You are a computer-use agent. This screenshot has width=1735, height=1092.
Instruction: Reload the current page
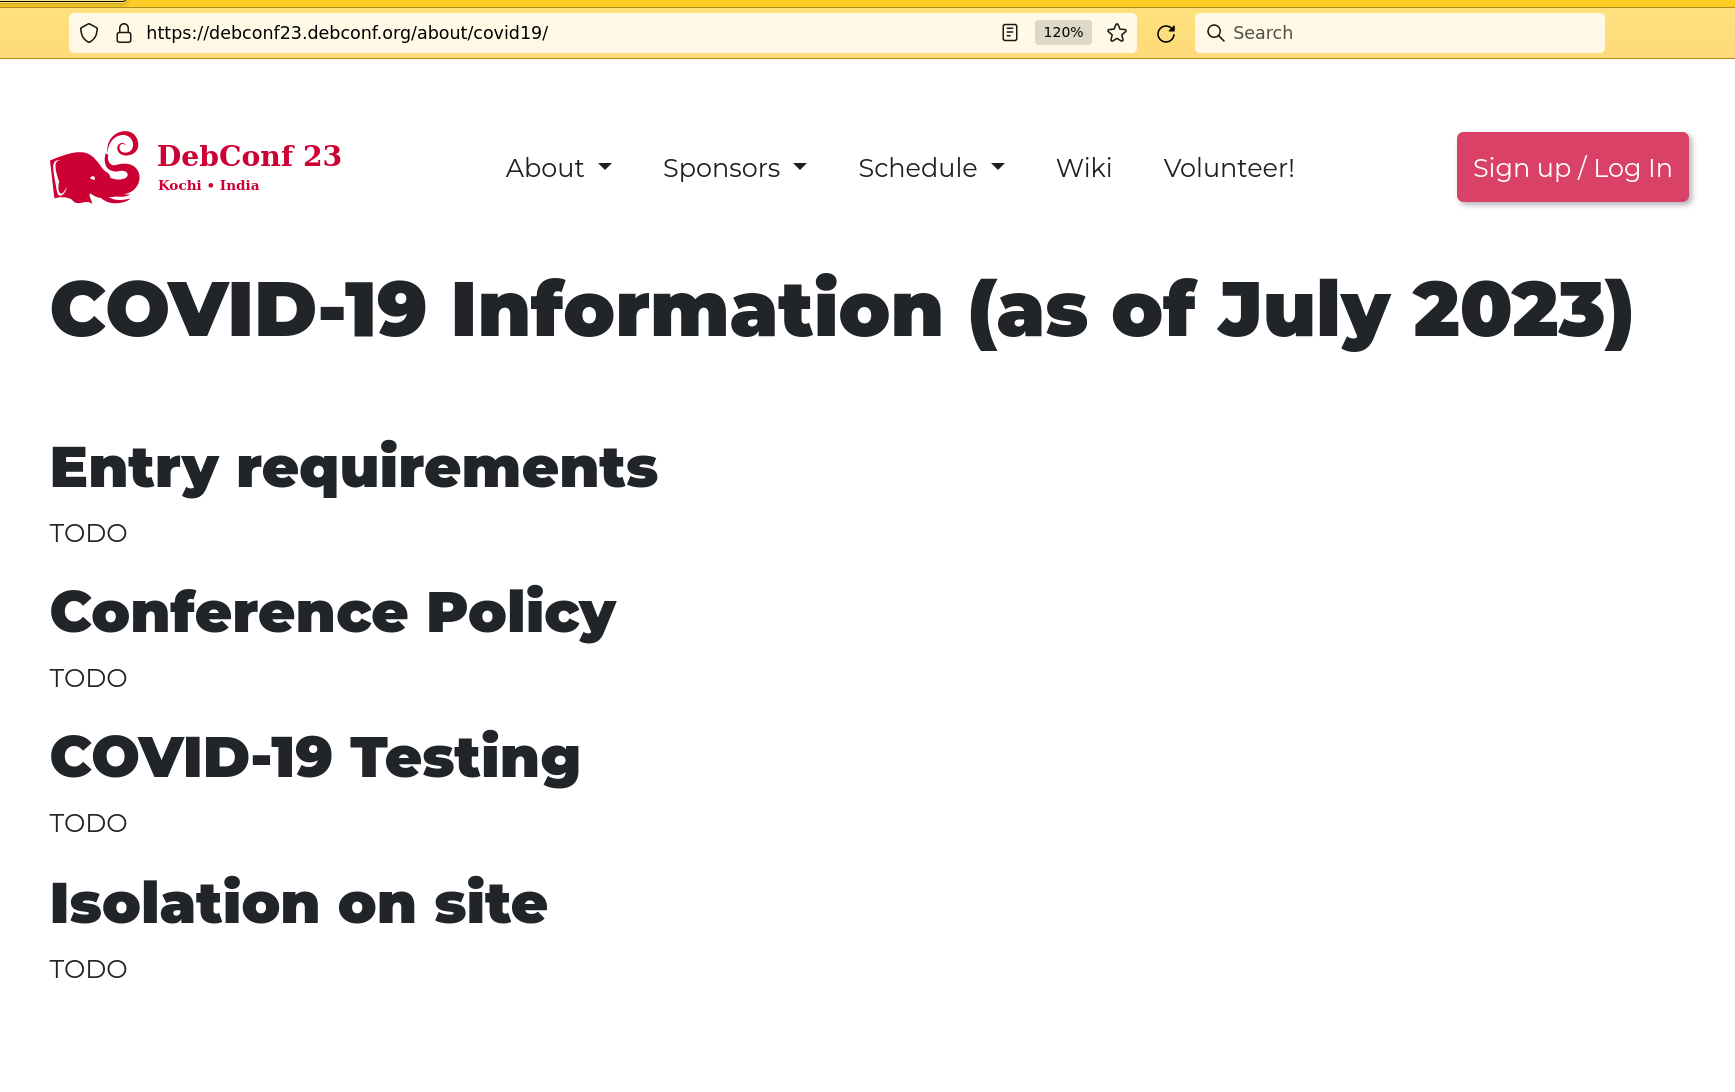click(1166, 33)
